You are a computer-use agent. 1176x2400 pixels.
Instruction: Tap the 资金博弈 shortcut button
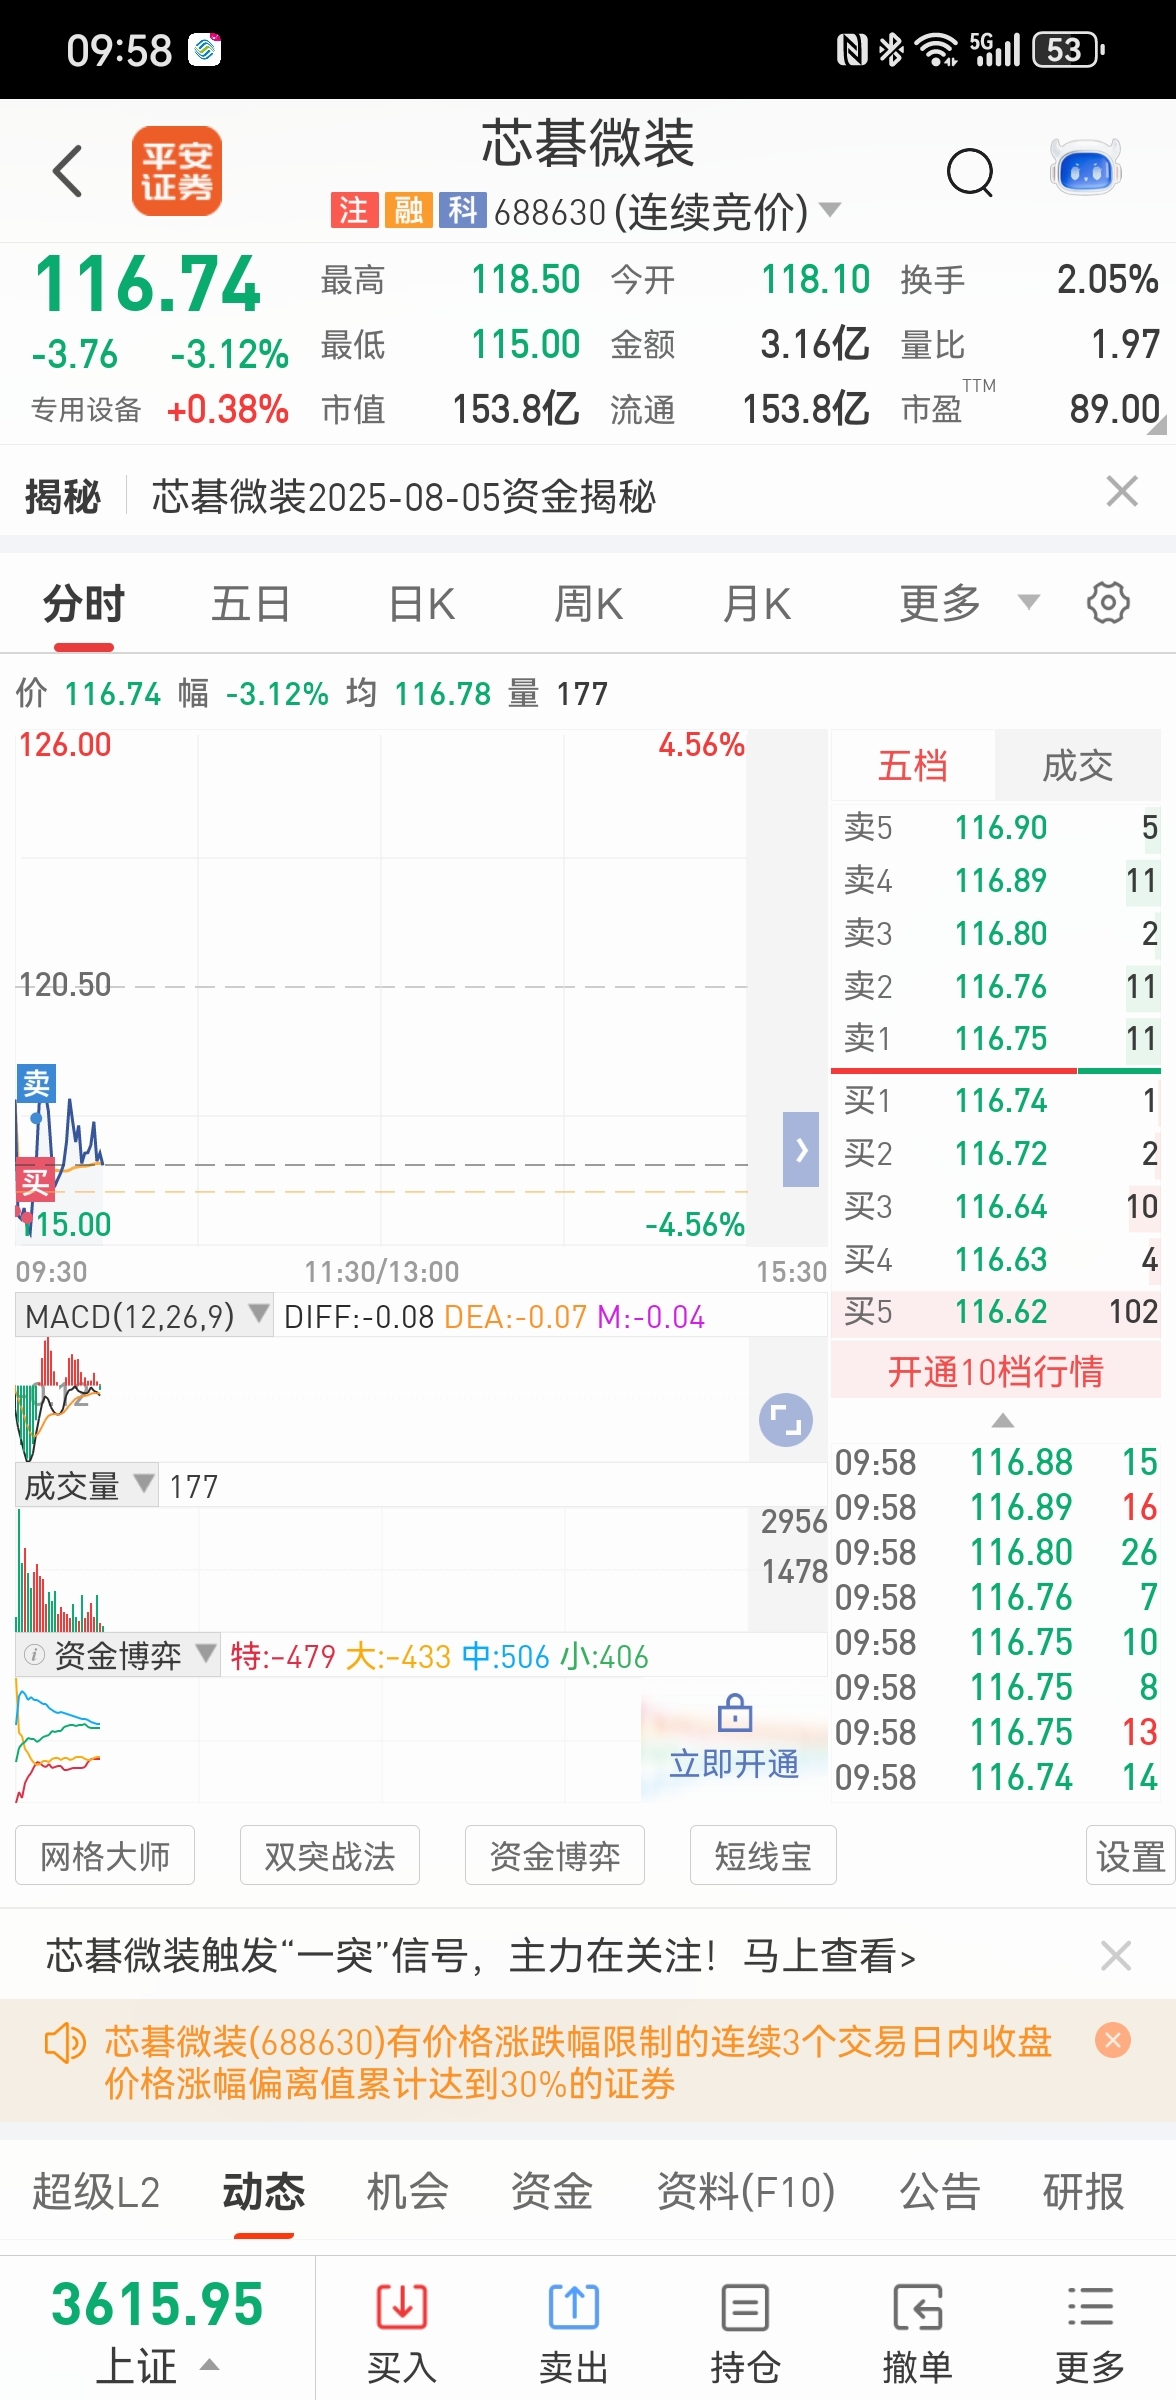[x=555, y=1856]
